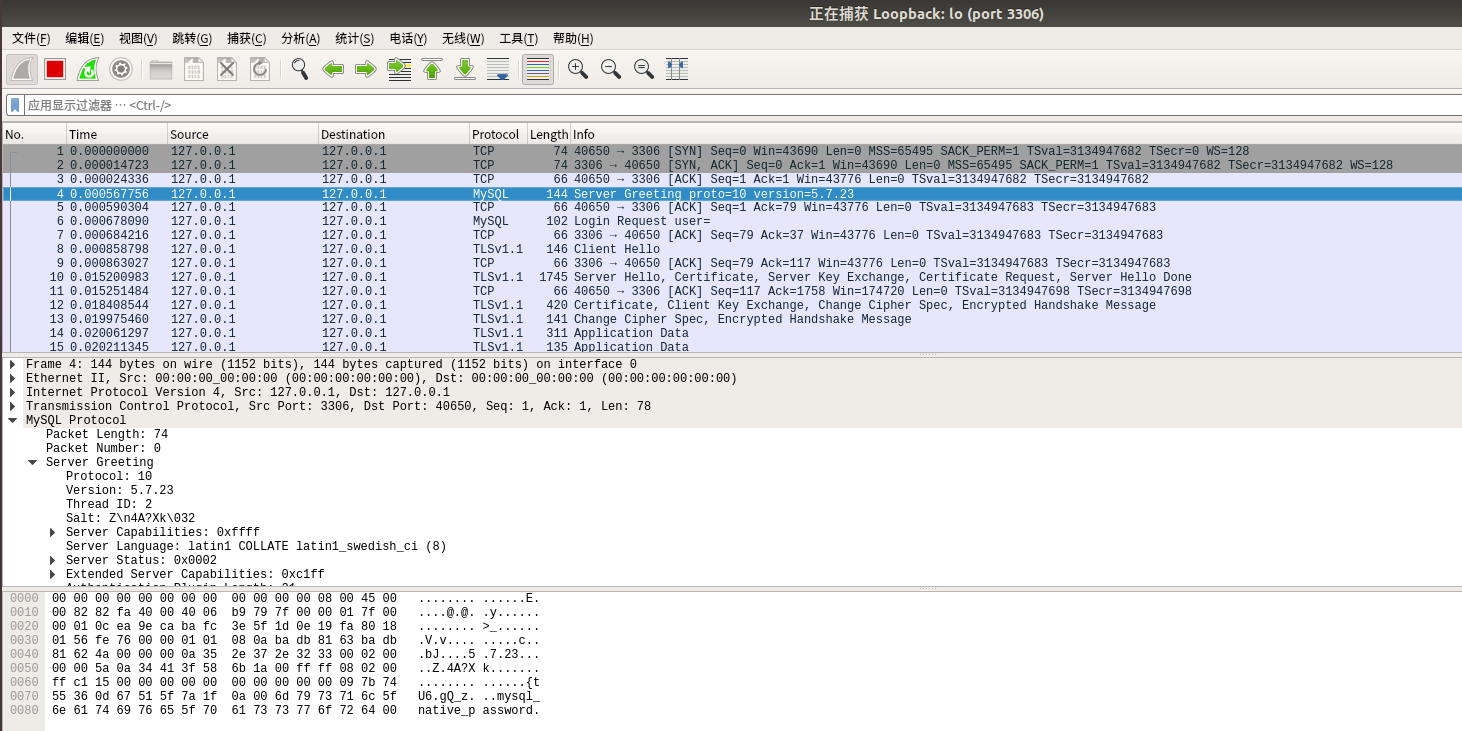This screenshot has height=731, width=1462.
Task: Zoom out the main window text
Action: (x=611, y=69)
